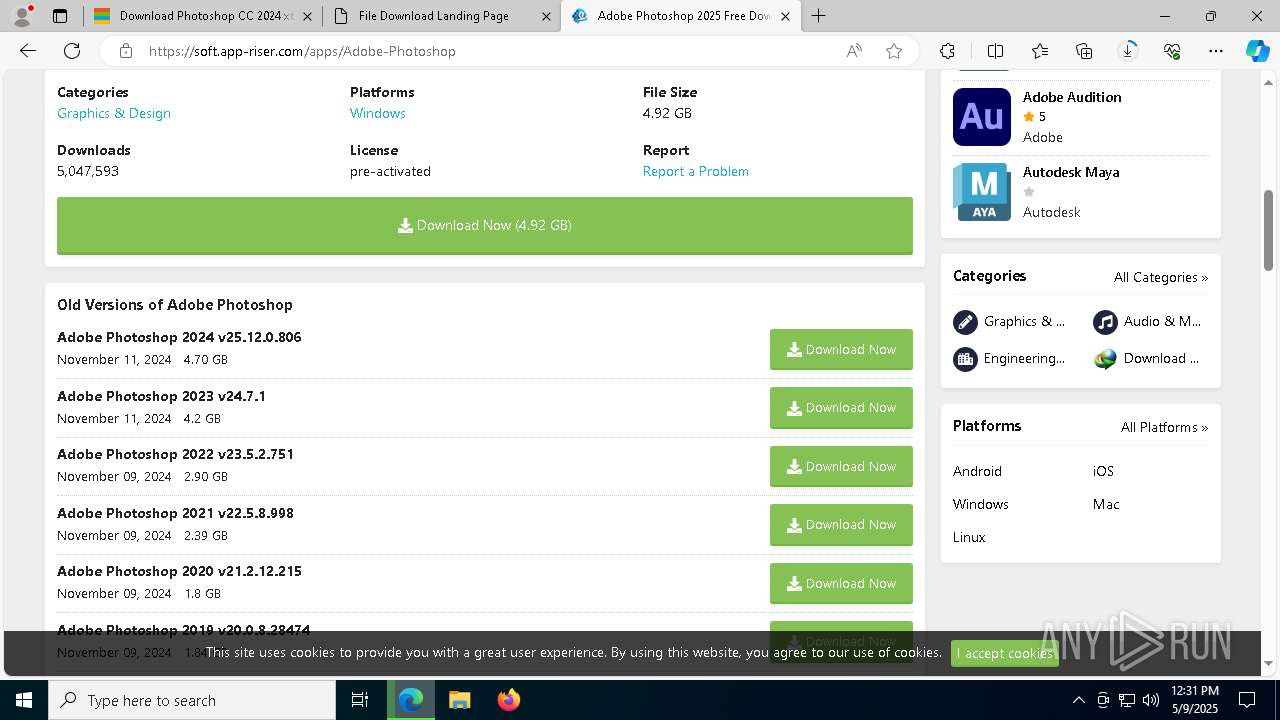Viewport: 1280px width, 720px height.
Task: Reload the page with refresh icon
Action: click(72, 51)
